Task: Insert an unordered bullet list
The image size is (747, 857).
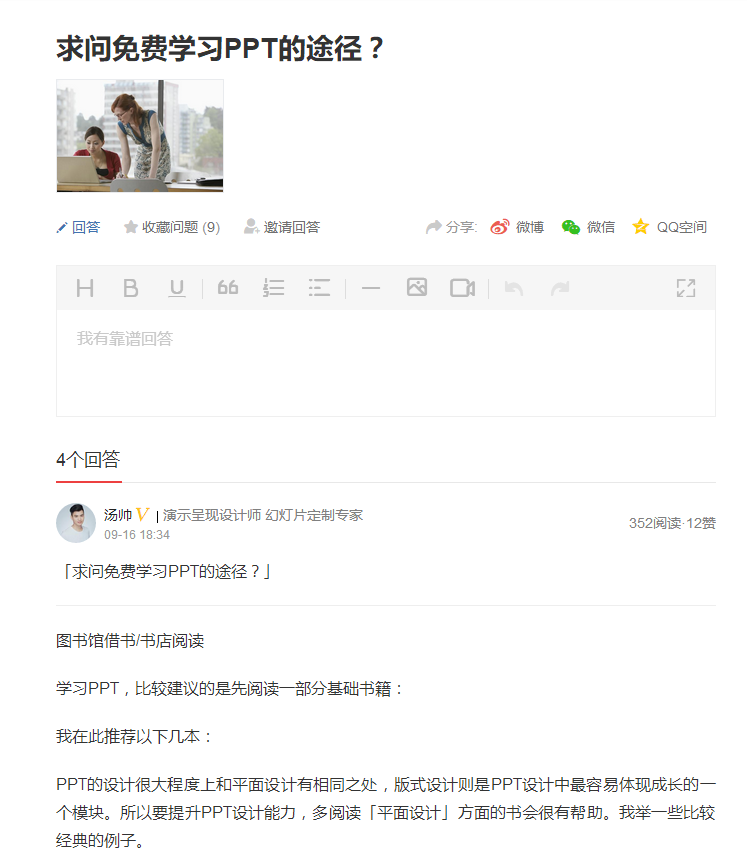Action: tap(319, 287)
